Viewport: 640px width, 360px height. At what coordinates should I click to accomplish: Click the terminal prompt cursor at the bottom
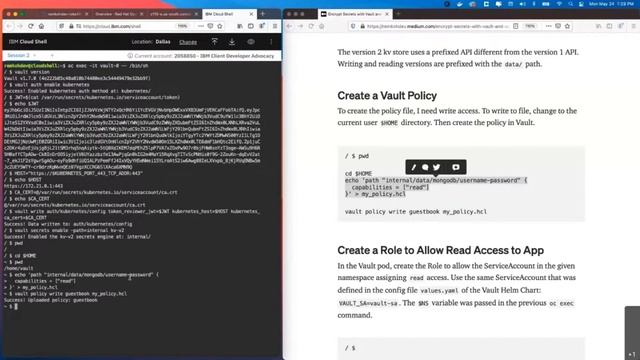(16, 307)
